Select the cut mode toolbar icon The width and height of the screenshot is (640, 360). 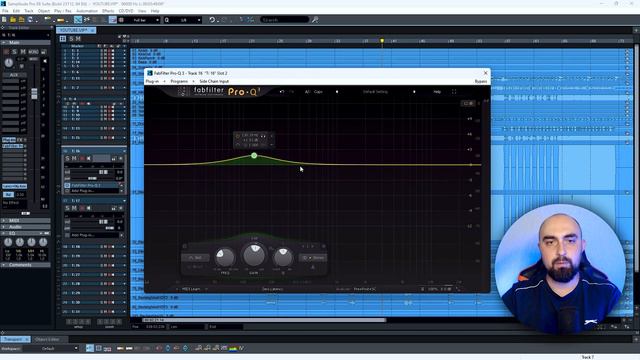[87, 20]
